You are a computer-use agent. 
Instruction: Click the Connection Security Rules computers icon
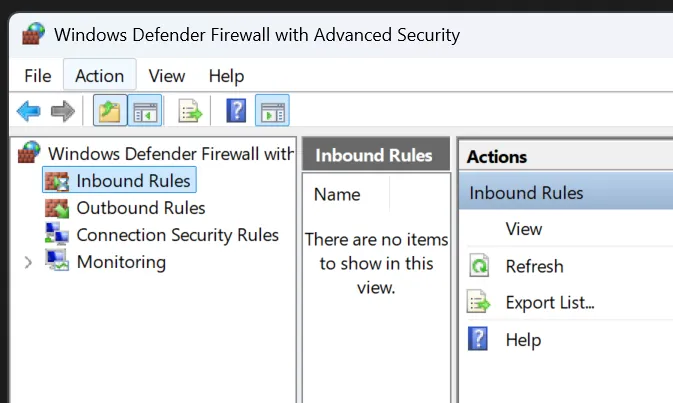pos(57,235)
